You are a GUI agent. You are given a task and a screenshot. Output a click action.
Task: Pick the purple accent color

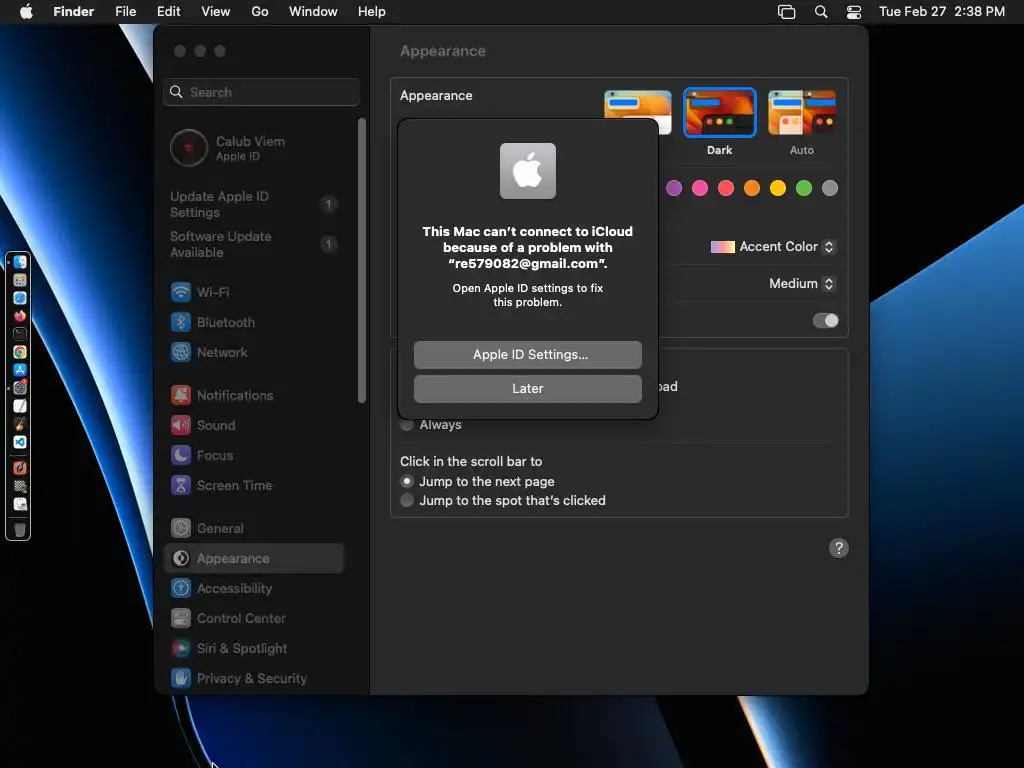[x=674, y=188]
